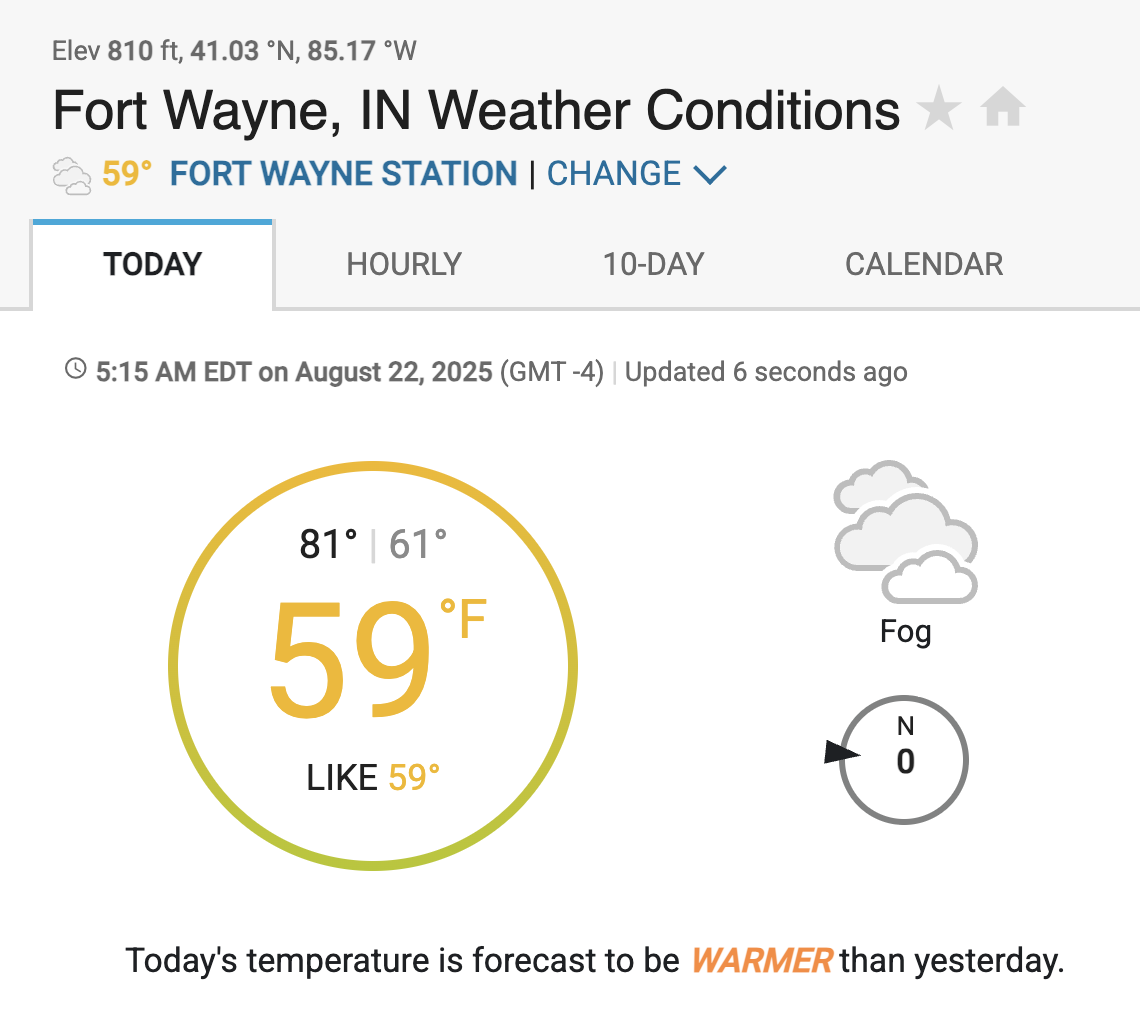The image size is (1140, 1010).
Task: Select the TODAY tab
Action: click(x=153, y=264)
